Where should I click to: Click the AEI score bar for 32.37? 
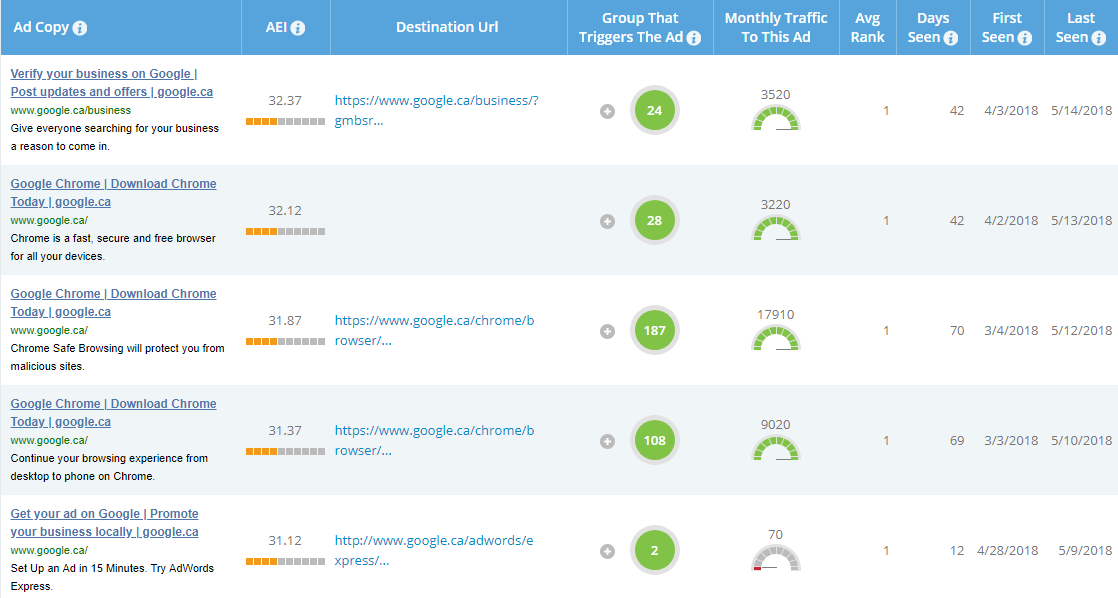[285, 122]
